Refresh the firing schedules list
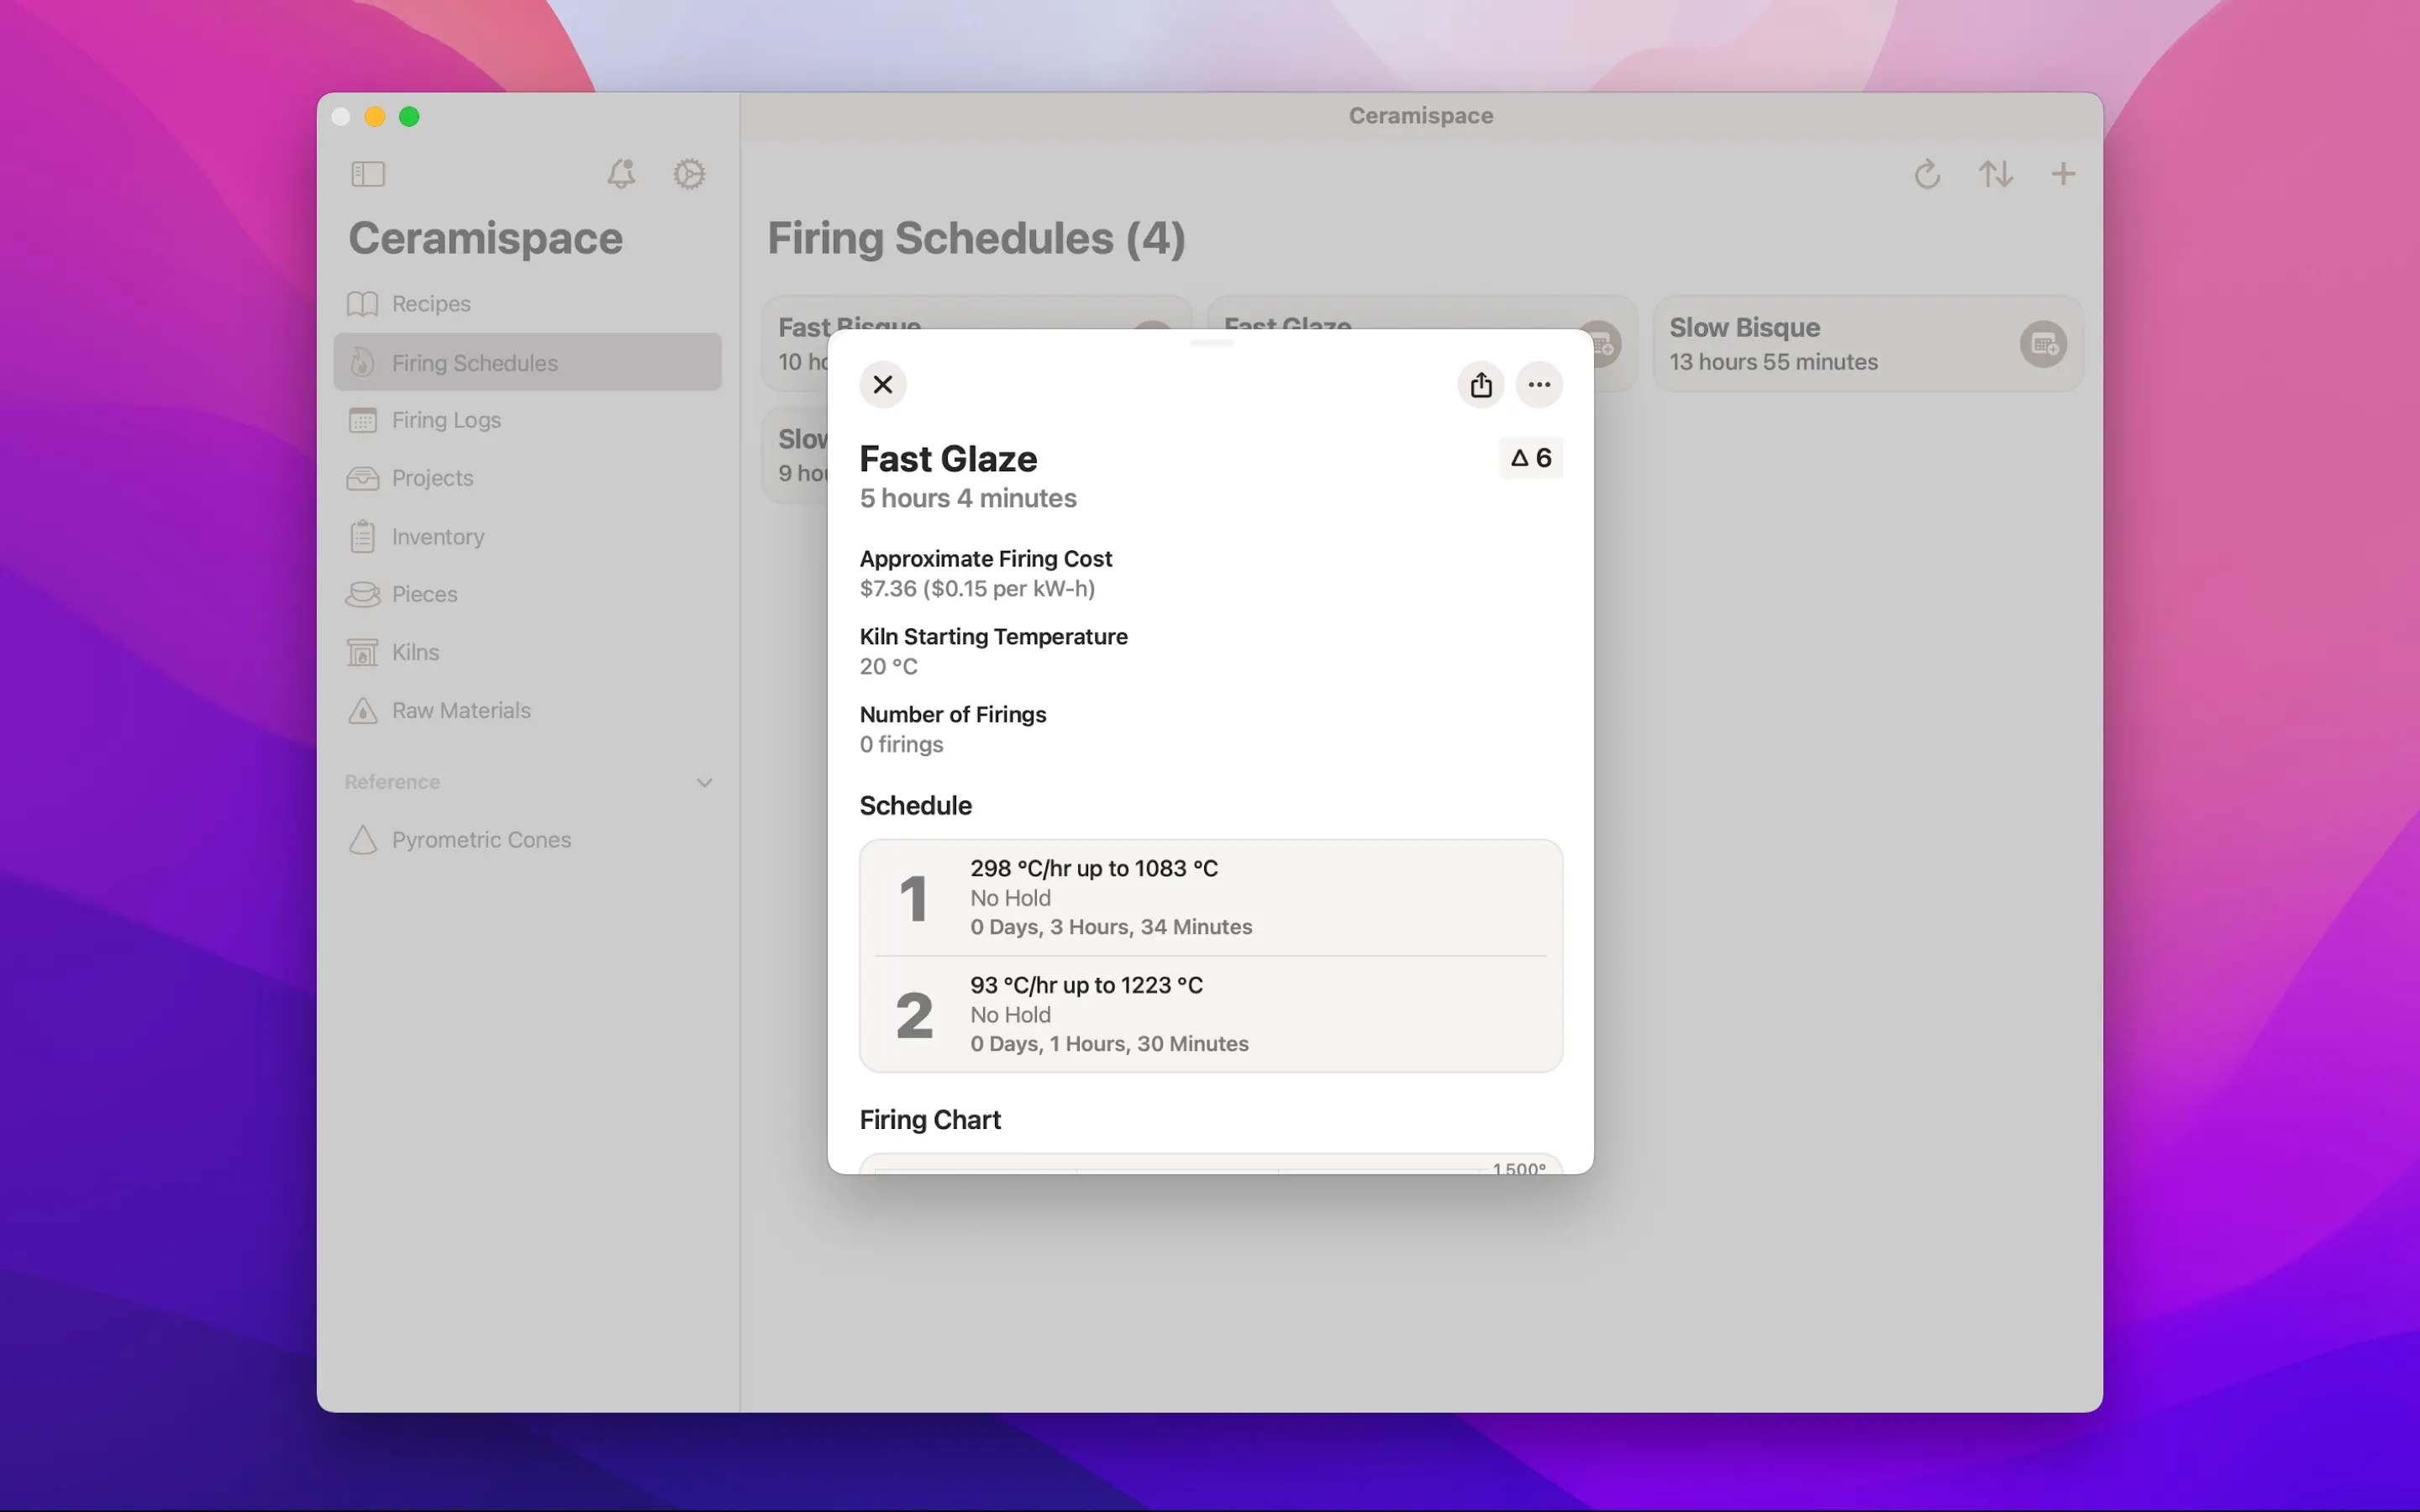The image size is (2420, 1512). coord(1927,174)
